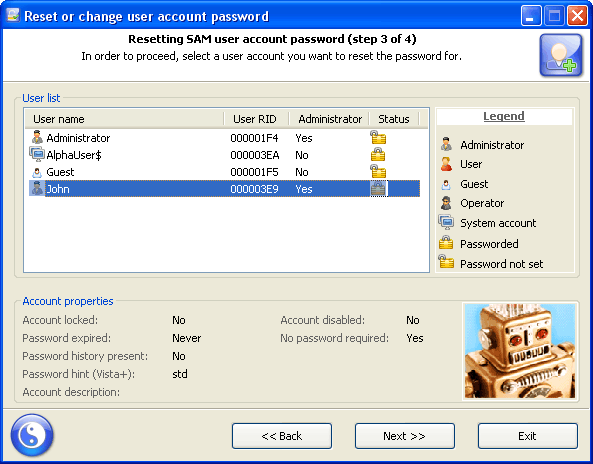Select the Guest user name
The image size is (593, 464).
click(60, 172)
